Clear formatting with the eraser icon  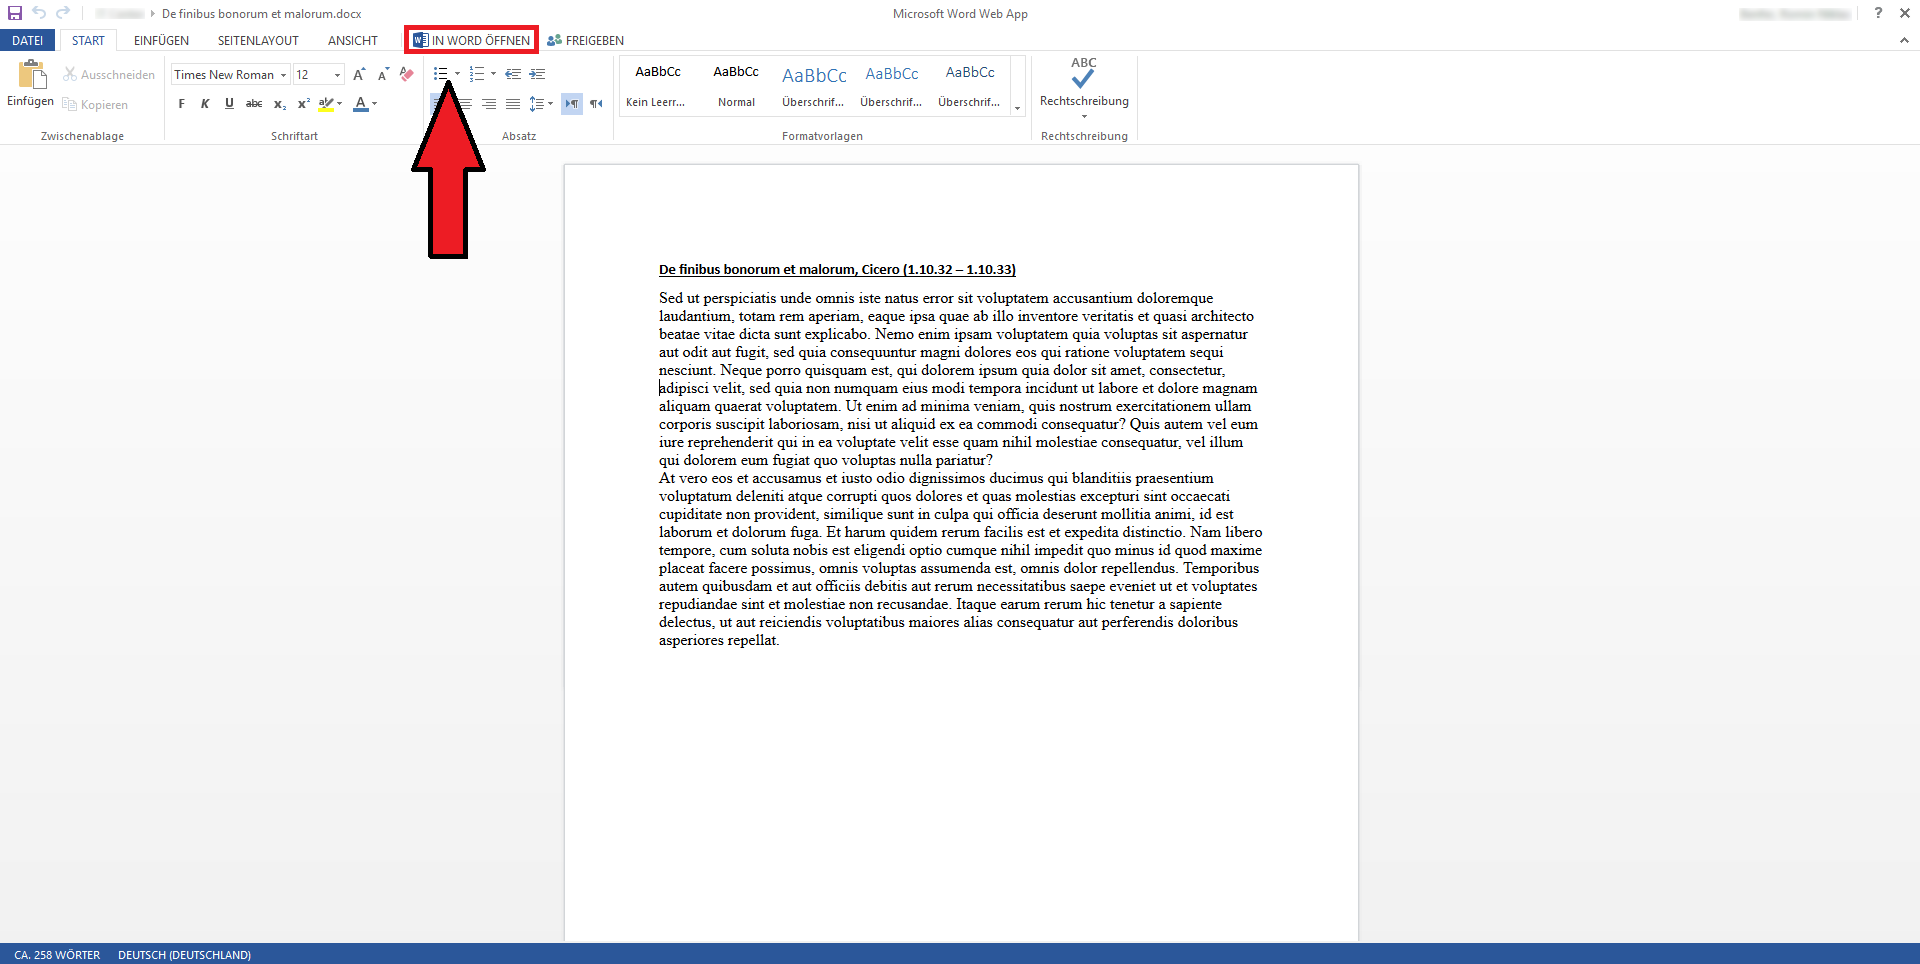pos(406,75)
